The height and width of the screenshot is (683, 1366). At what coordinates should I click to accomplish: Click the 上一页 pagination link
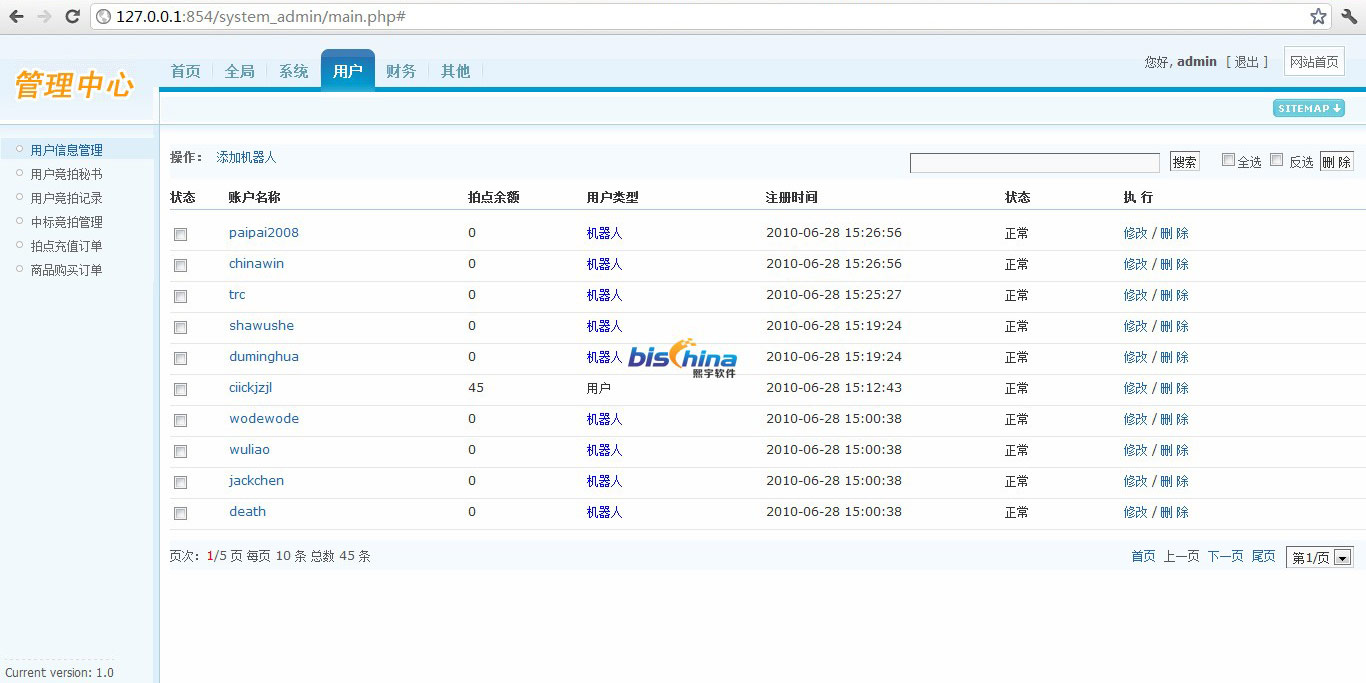click(1181, 556)
